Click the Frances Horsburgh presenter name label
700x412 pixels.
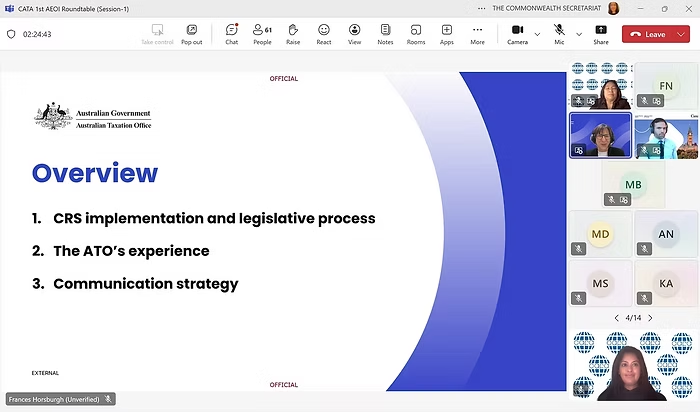(x=61, y=399)
